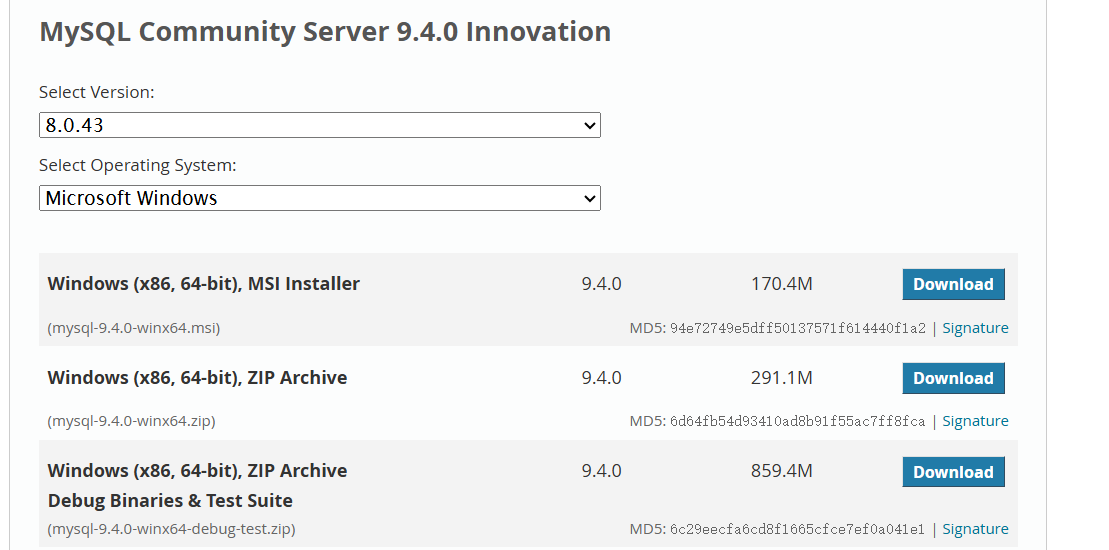Image resolution: width=1109 pixels, height=550 pixels.
Task: Open Signature link for mysql-9.4.0-winx64.zip
Action: [975, 421]
